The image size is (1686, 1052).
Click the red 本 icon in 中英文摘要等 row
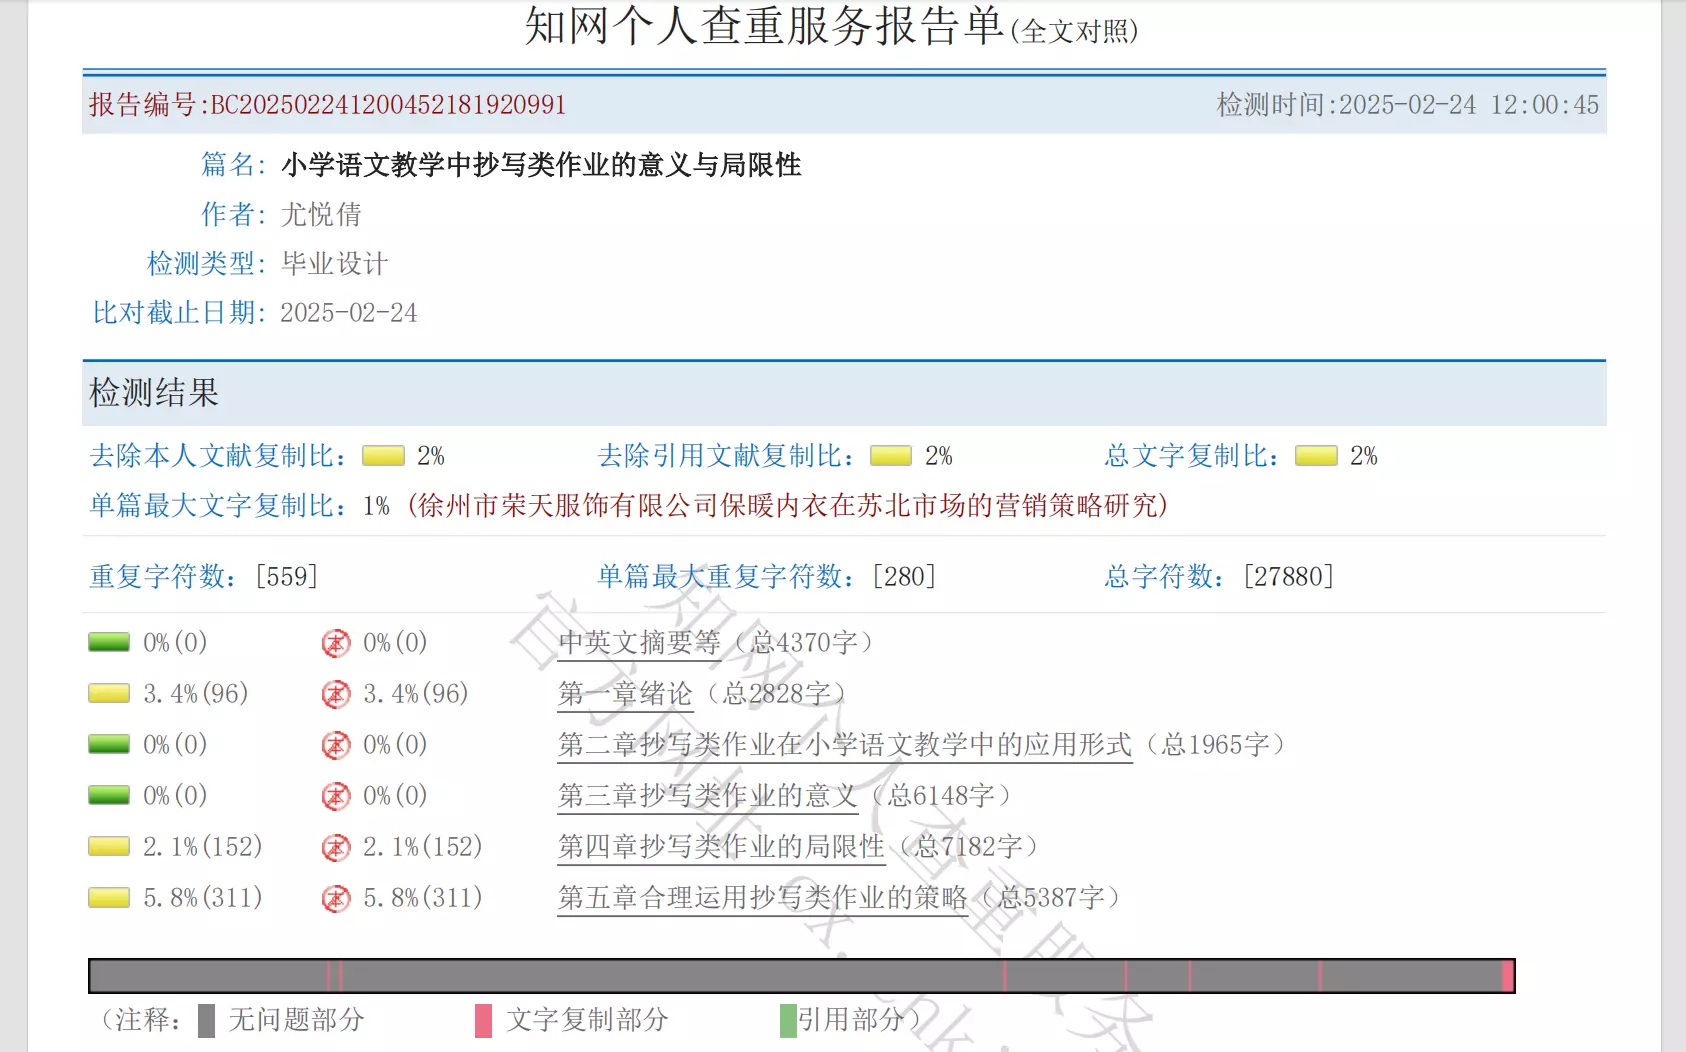pos(336,643)
